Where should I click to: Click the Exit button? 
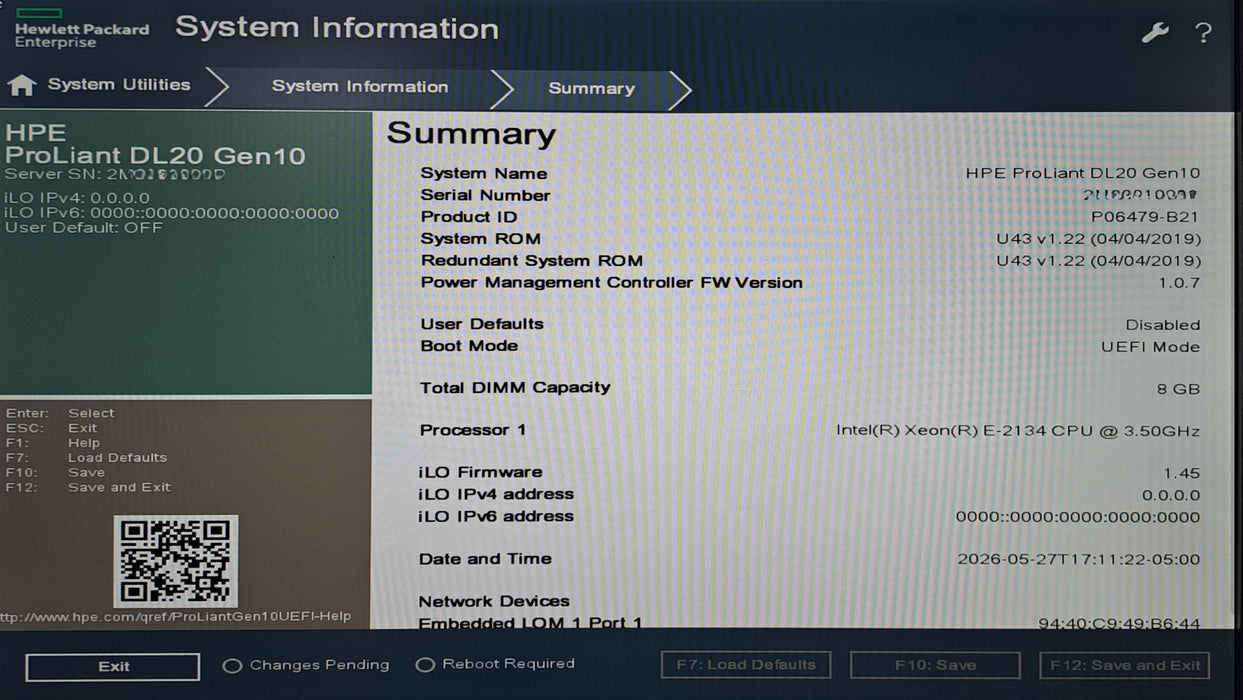(113, 667)
